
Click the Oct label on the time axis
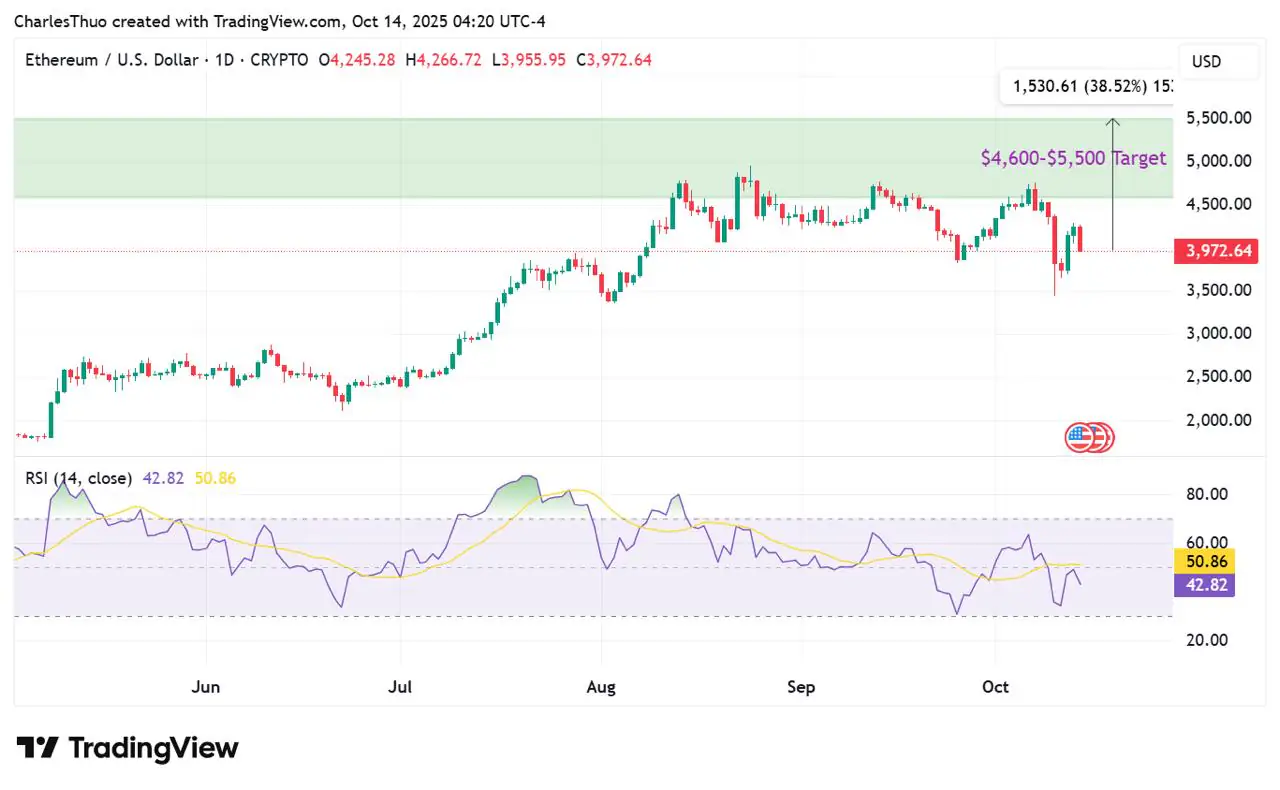pyautogui.click(x=996, y=687)
